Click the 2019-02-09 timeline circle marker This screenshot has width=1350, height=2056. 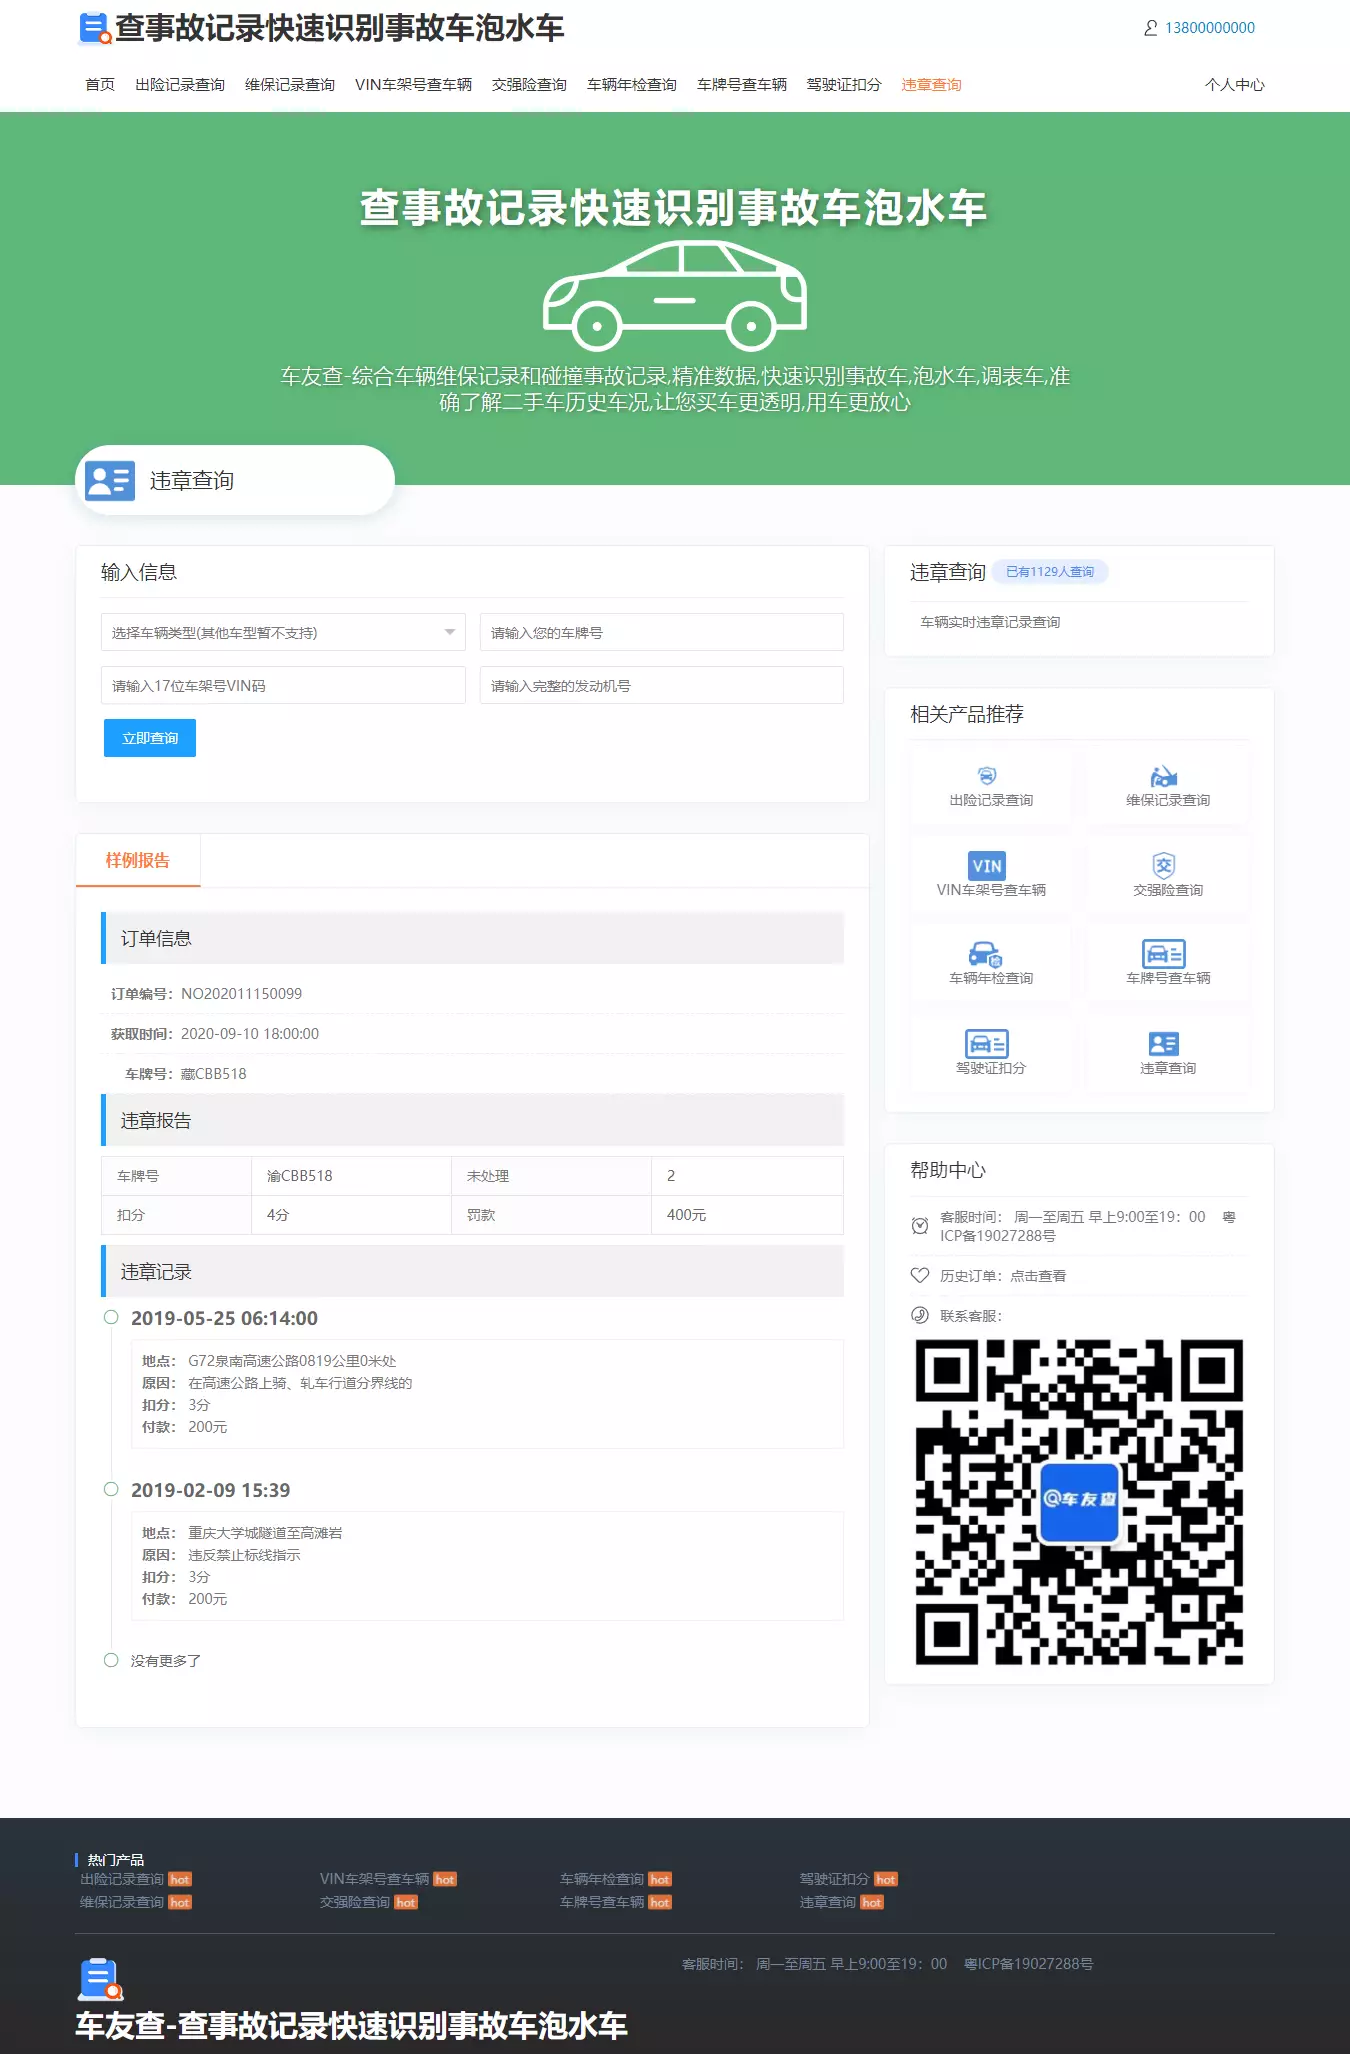111,1489
